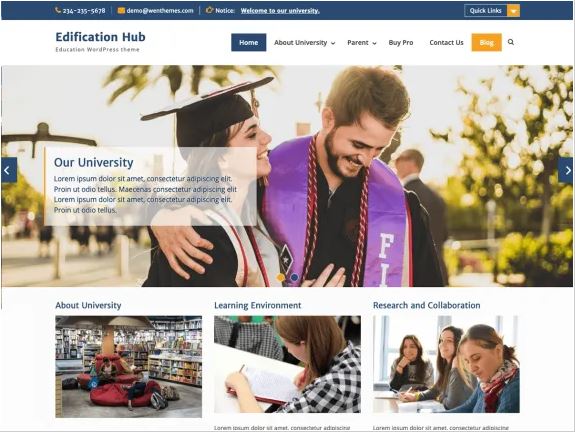The width and height of the screenshot is (575, 433).
Task: Open the library About University thumbnail
Action: coord(129,366)
